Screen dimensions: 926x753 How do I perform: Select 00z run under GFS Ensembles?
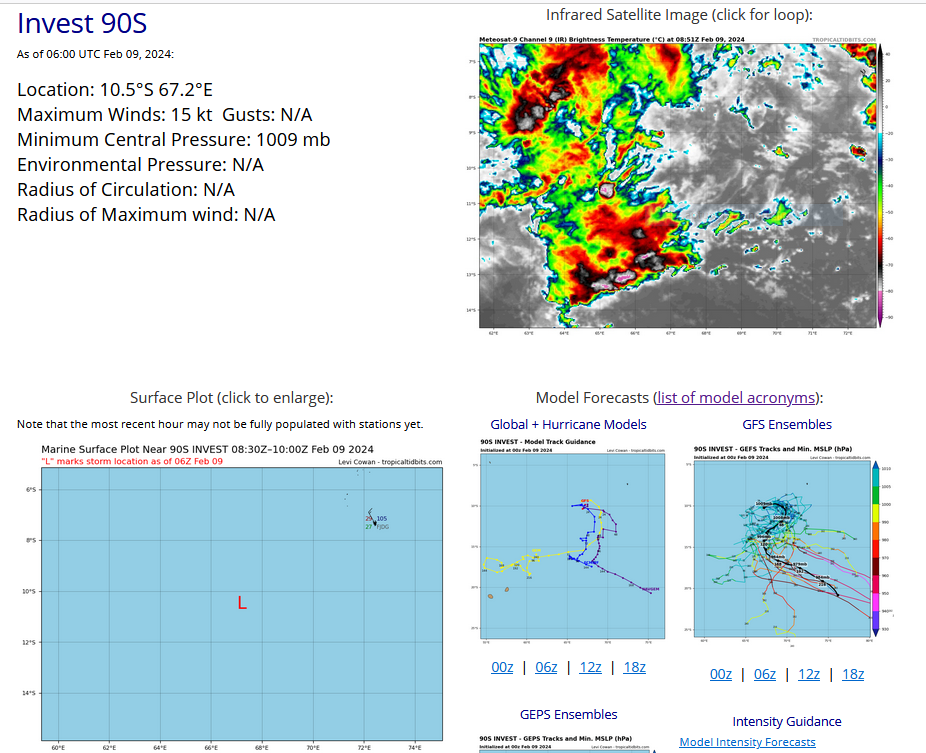[x=720, y=674]
